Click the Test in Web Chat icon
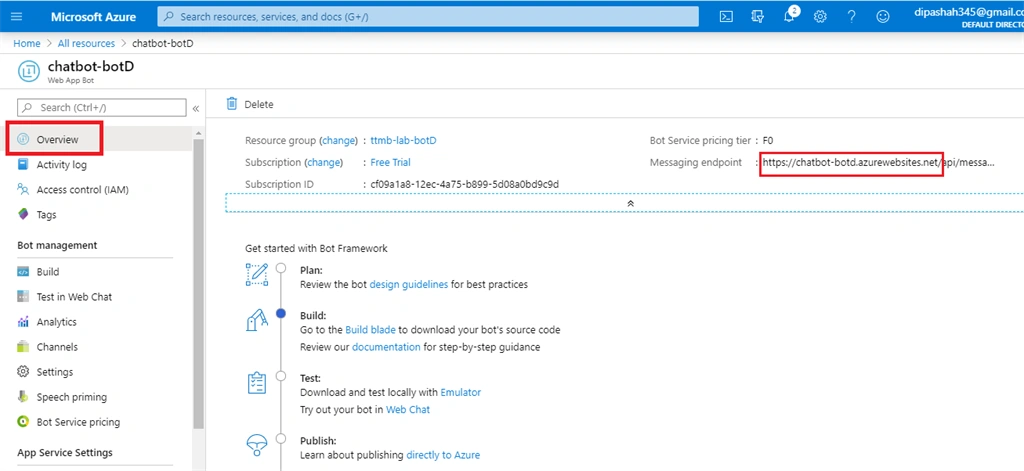1024x471 pixels. pos(24,297)
